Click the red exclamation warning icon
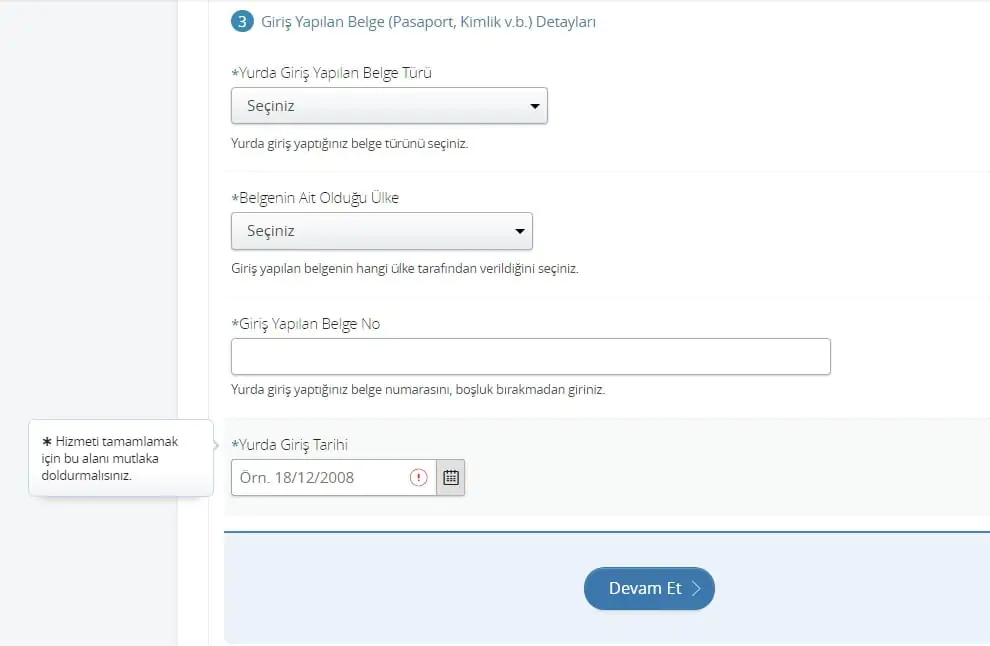The width and height of the screenshot is (990, 646). tap(419, 477)
